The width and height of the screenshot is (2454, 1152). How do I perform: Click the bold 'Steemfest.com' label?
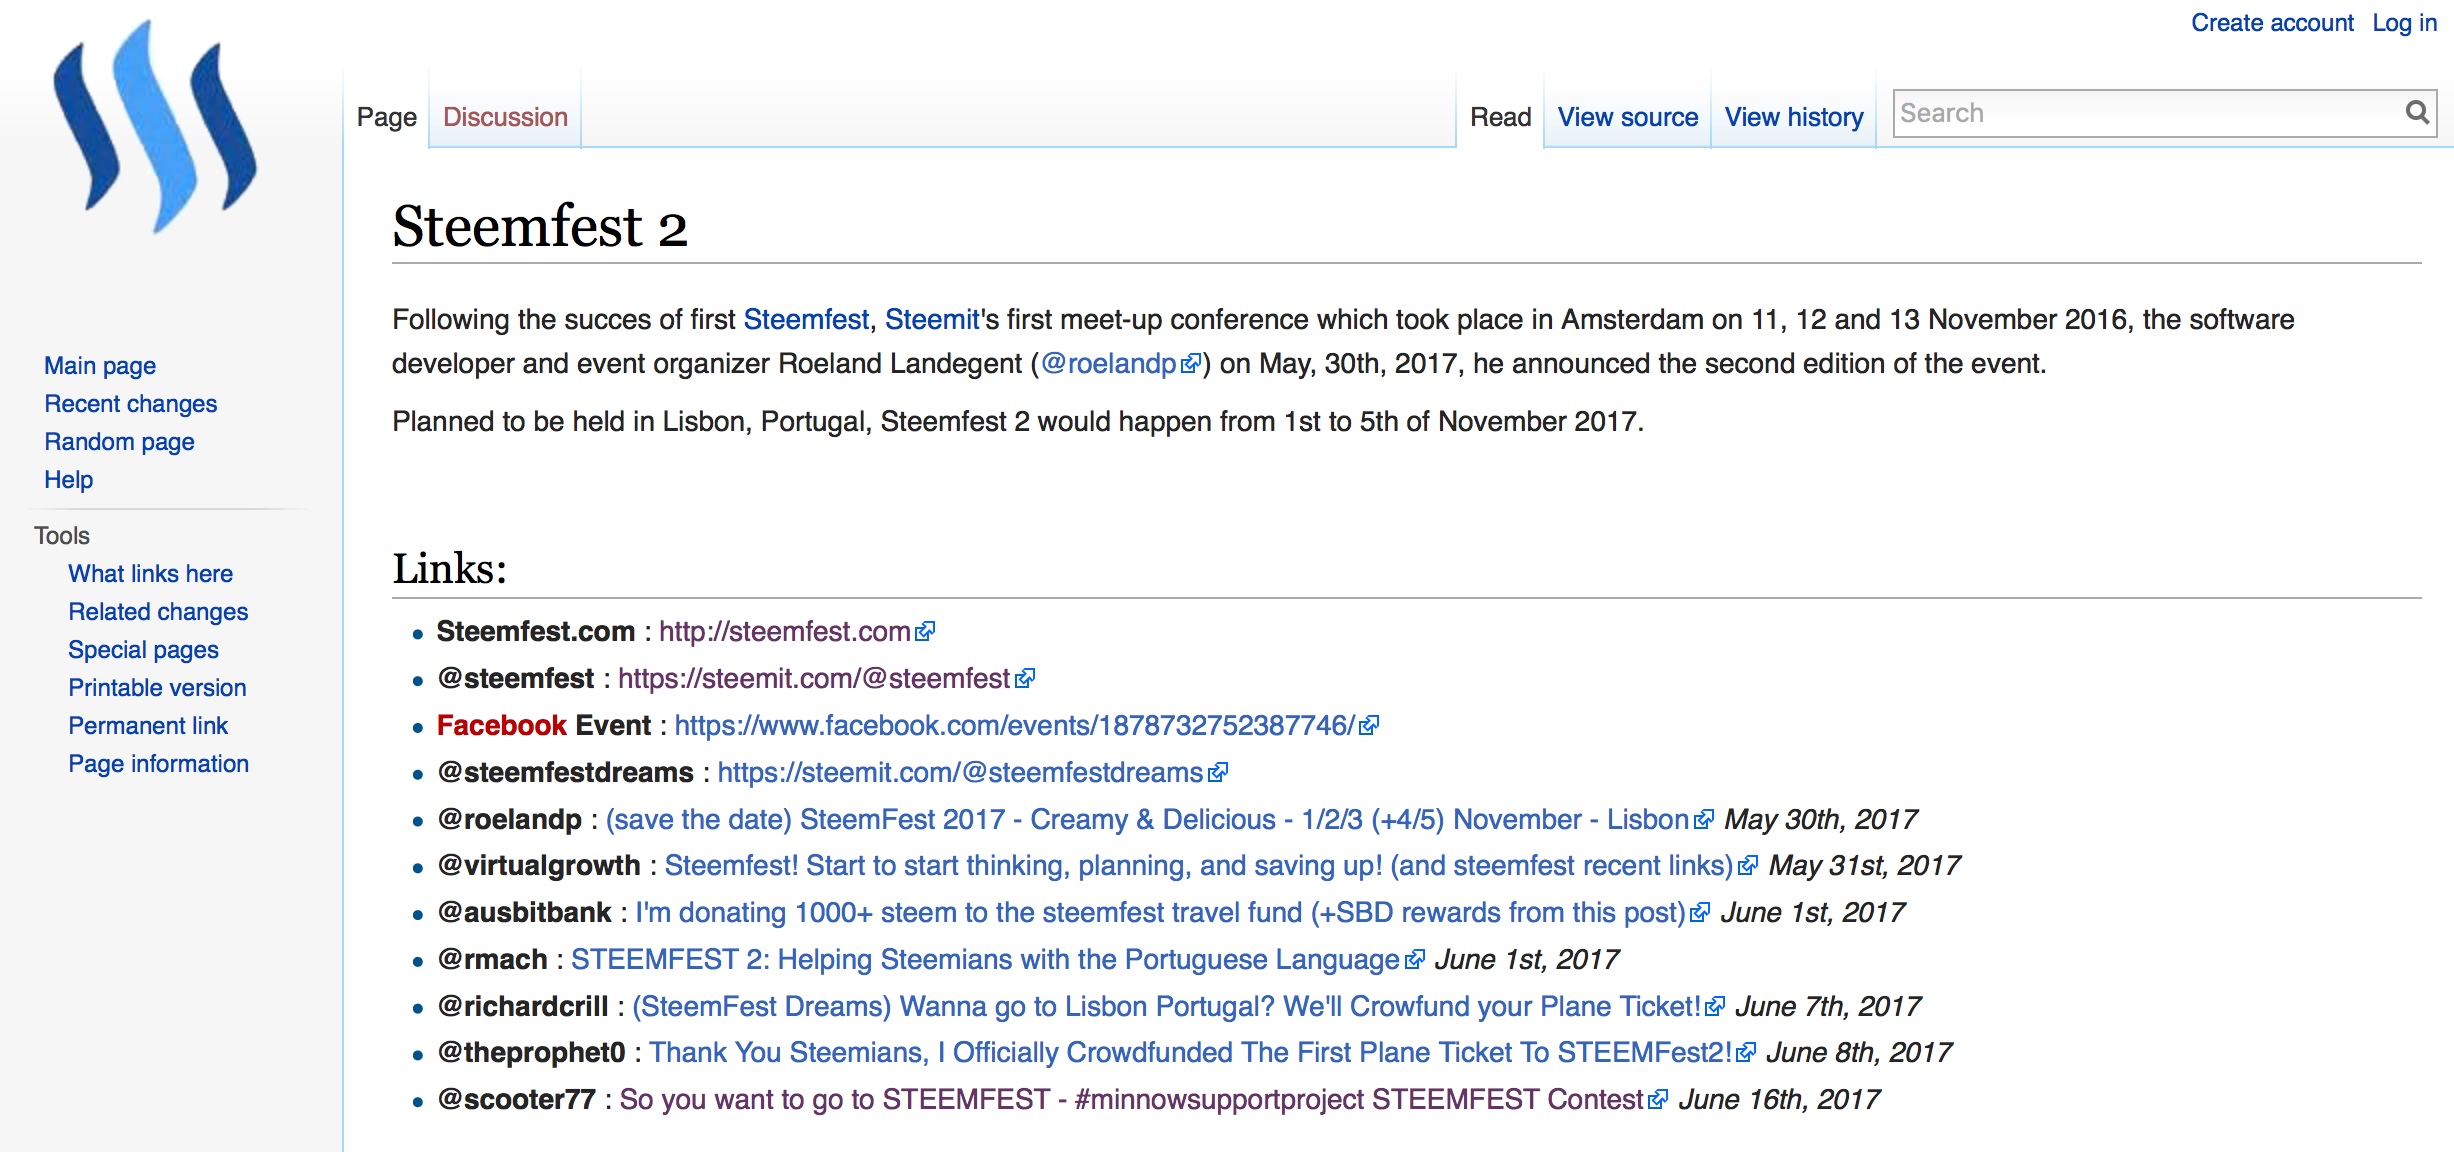tap(536, 632)
